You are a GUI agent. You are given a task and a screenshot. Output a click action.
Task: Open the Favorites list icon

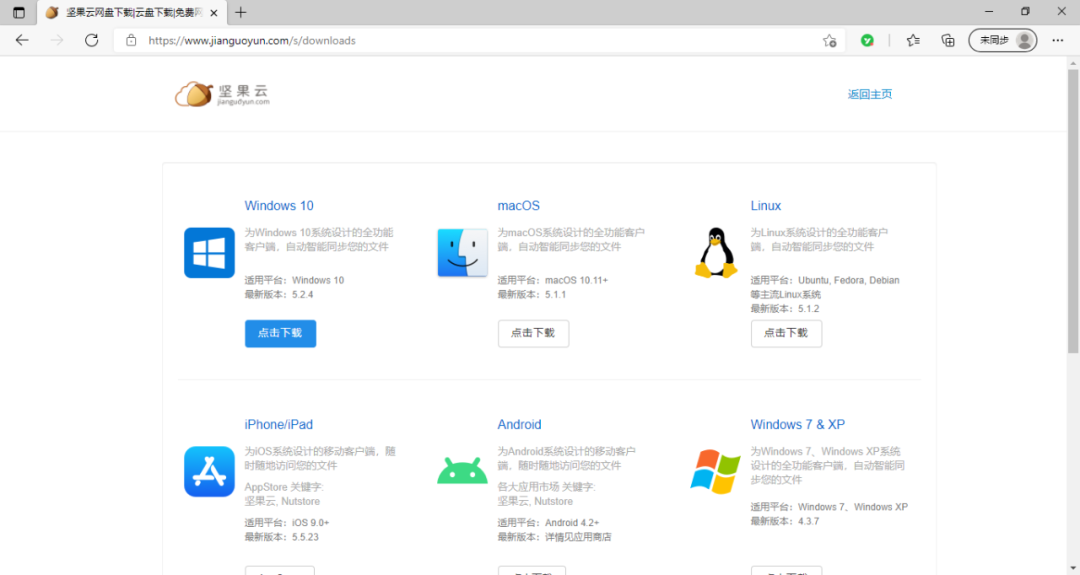tap(913, 41)
